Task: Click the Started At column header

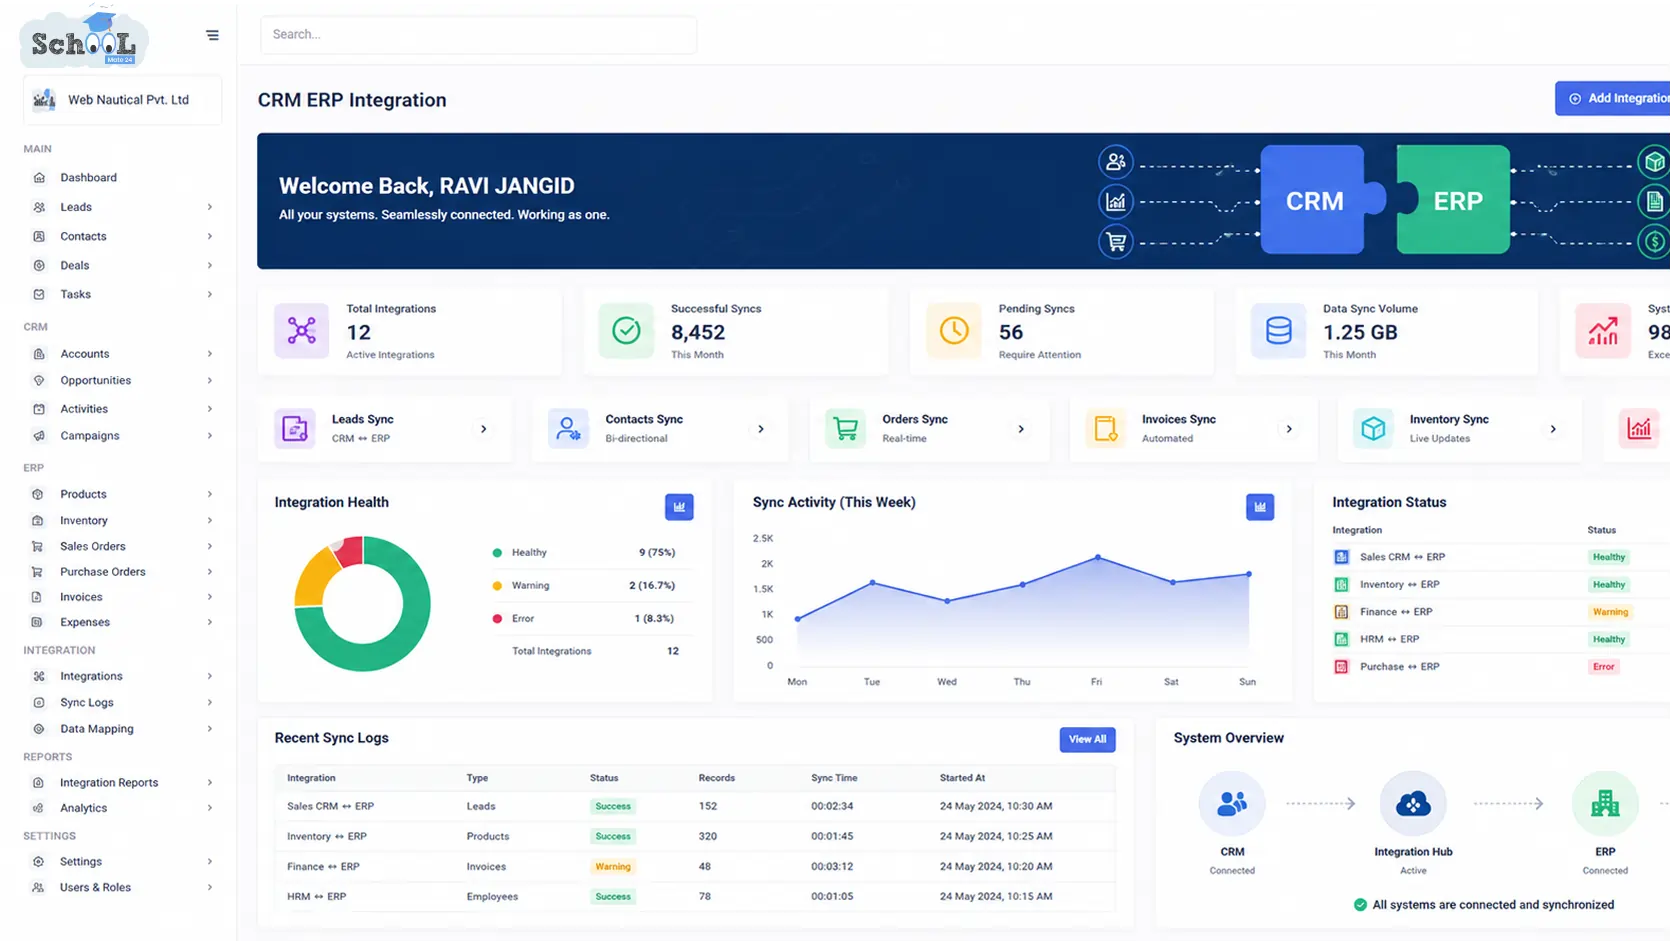Action: click(x=962, y=778)
